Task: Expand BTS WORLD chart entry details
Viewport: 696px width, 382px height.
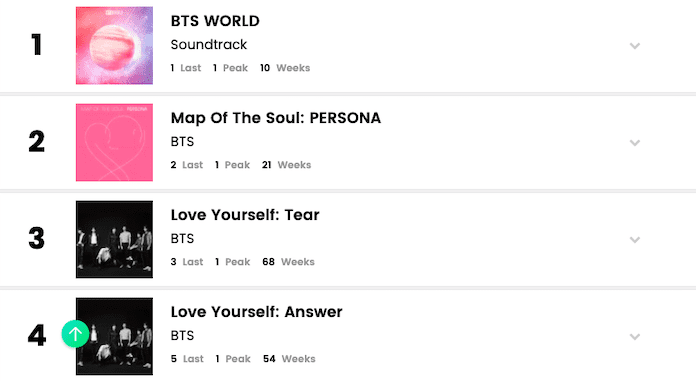Action: pos(635,46)
